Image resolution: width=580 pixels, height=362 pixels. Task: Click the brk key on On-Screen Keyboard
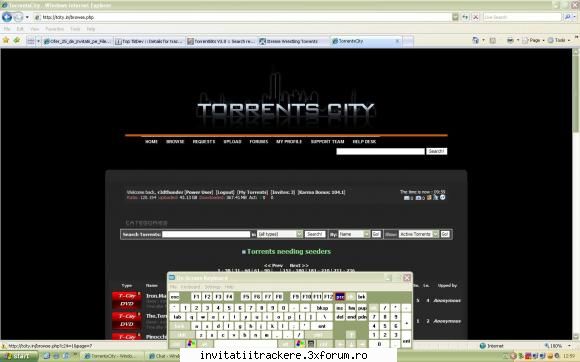[x=362, y=297]
